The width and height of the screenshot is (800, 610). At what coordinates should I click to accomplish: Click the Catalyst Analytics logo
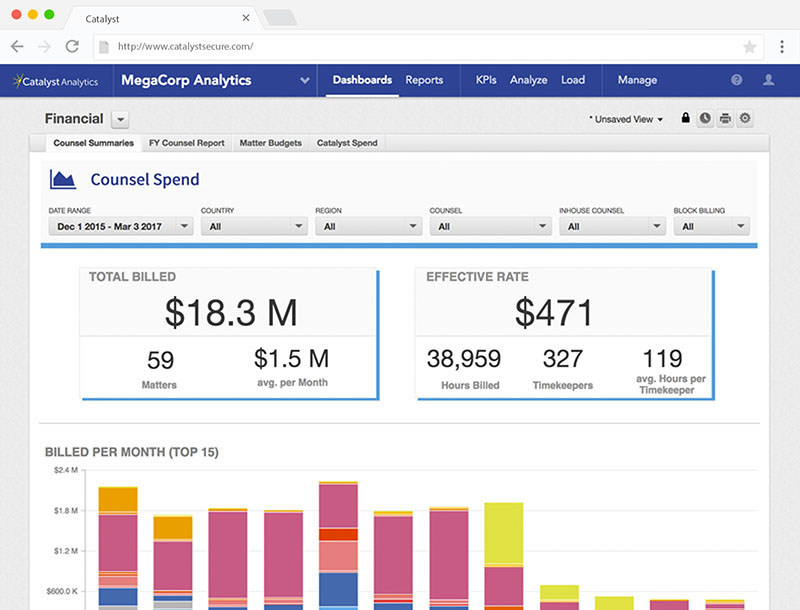pos(54,81)
